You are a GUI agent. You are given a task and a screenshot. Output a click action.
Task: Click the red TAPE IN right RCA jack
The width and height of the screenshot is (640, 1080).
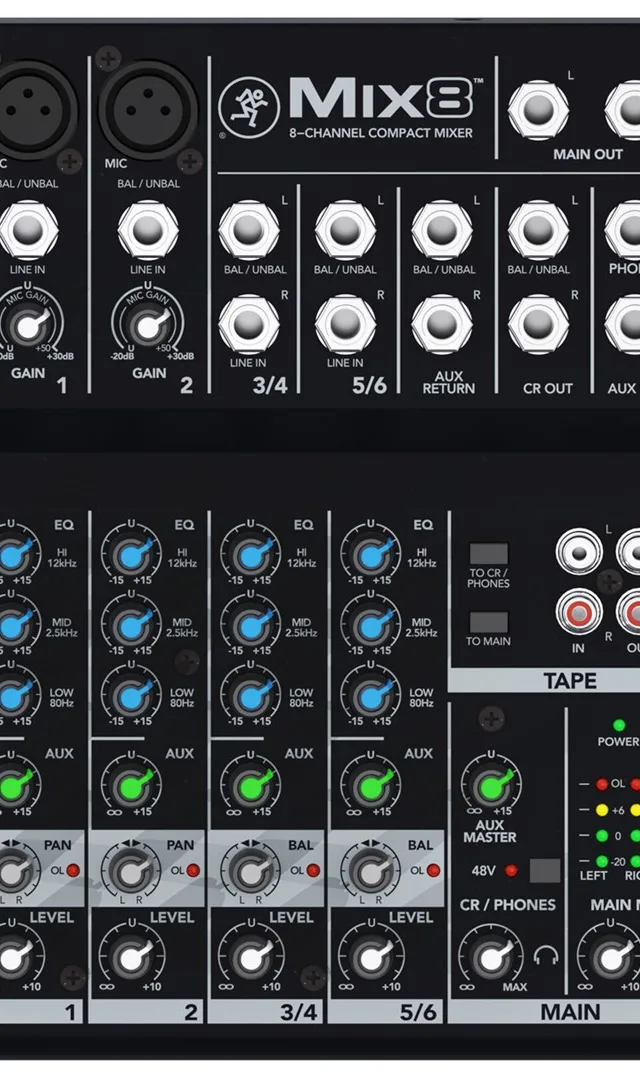tap(579, 612)
